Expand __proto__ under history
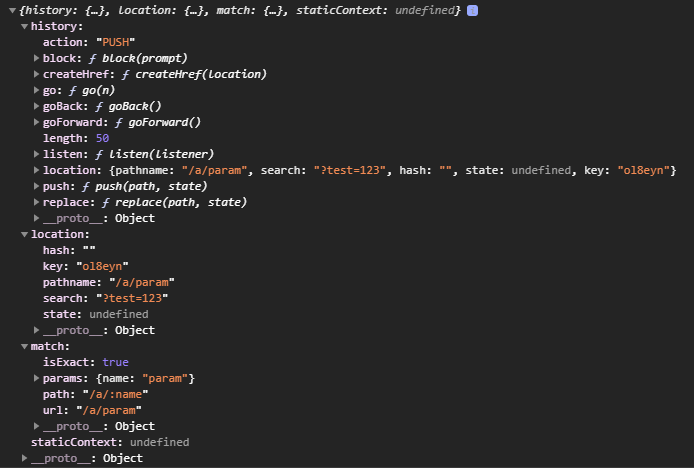This screenshot has height=468, width=694. 36,218
